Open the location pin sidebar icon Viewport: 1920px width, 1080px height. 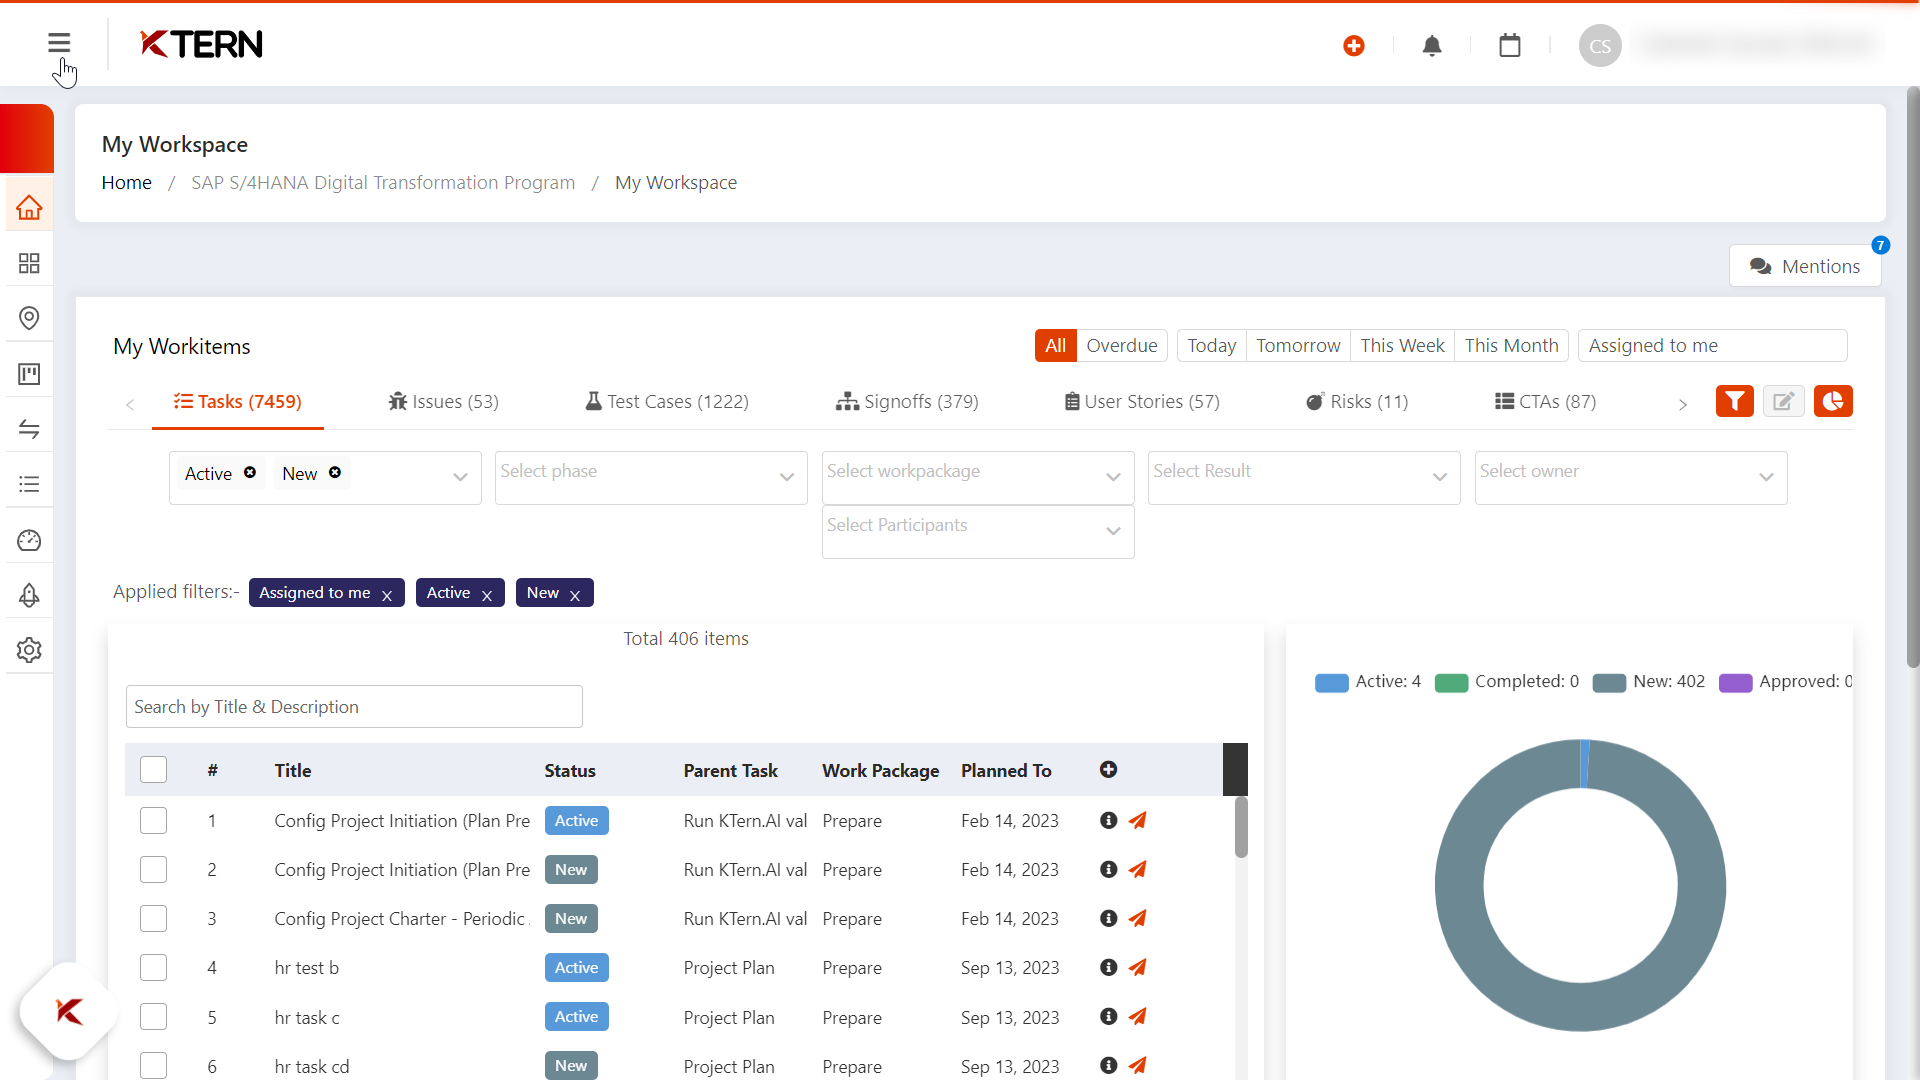tap(29, 318)
